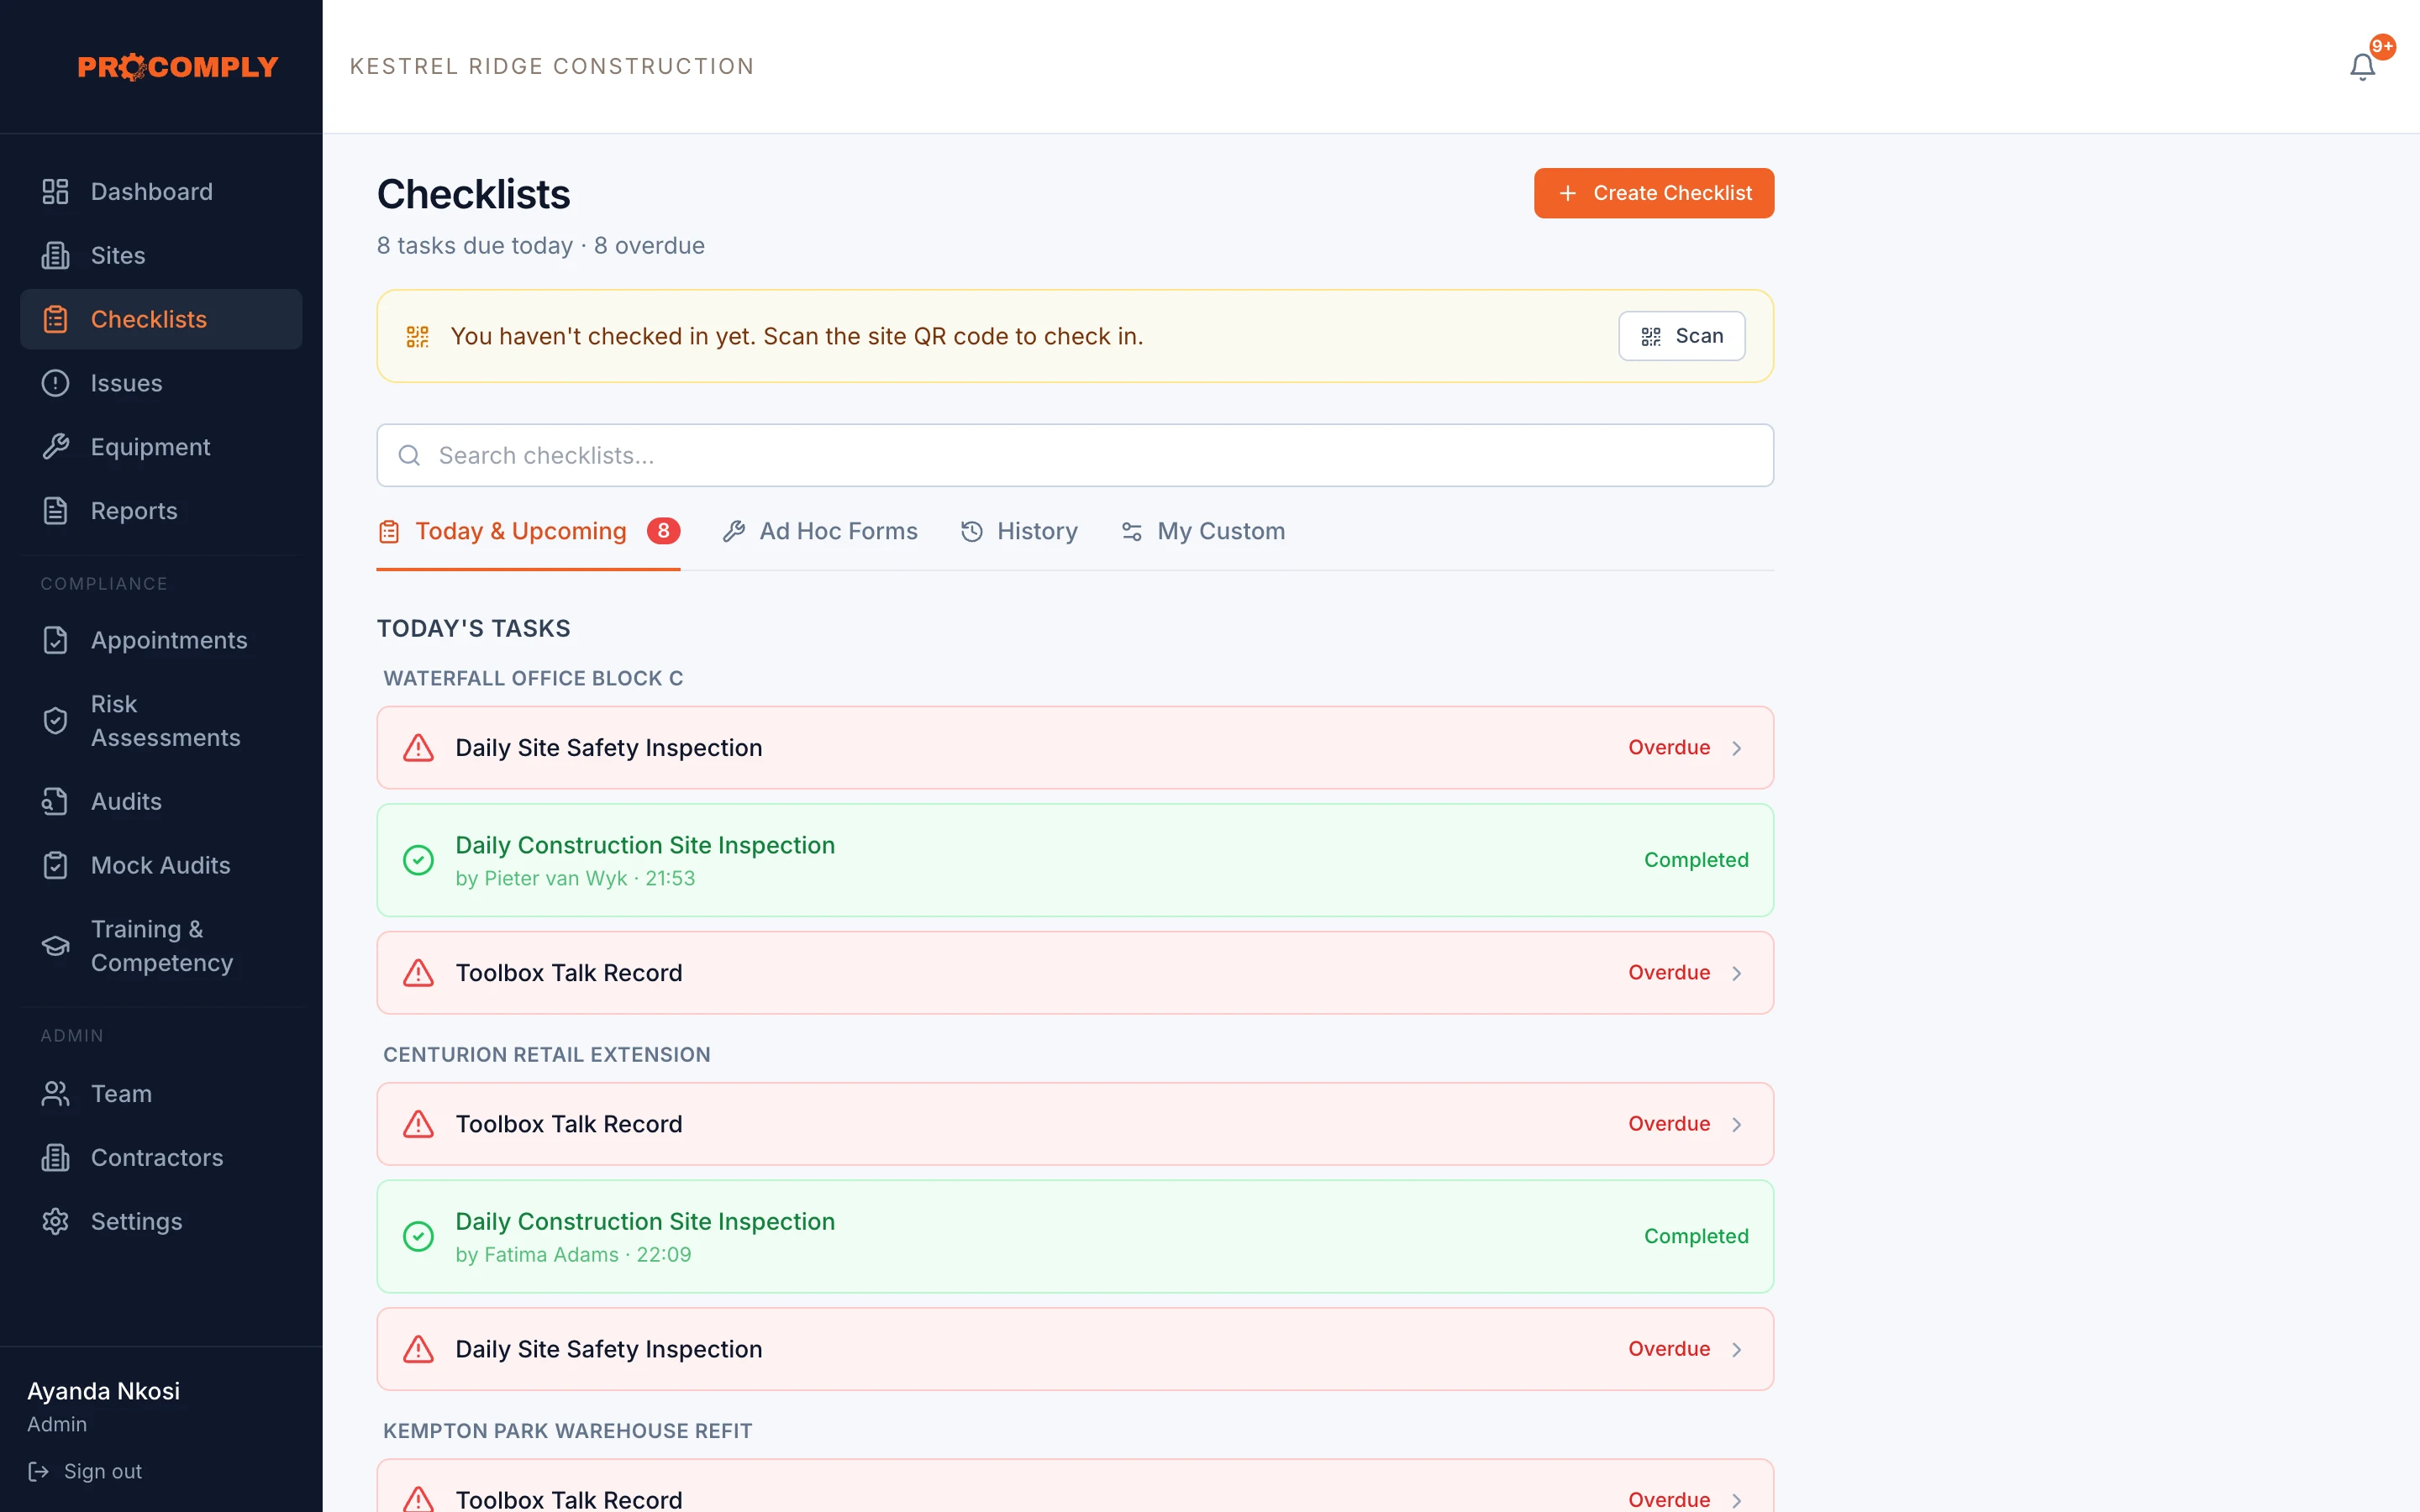Click the Sign out arrow icon
The image size is (2420, 1512).
tap(38, 1471)
